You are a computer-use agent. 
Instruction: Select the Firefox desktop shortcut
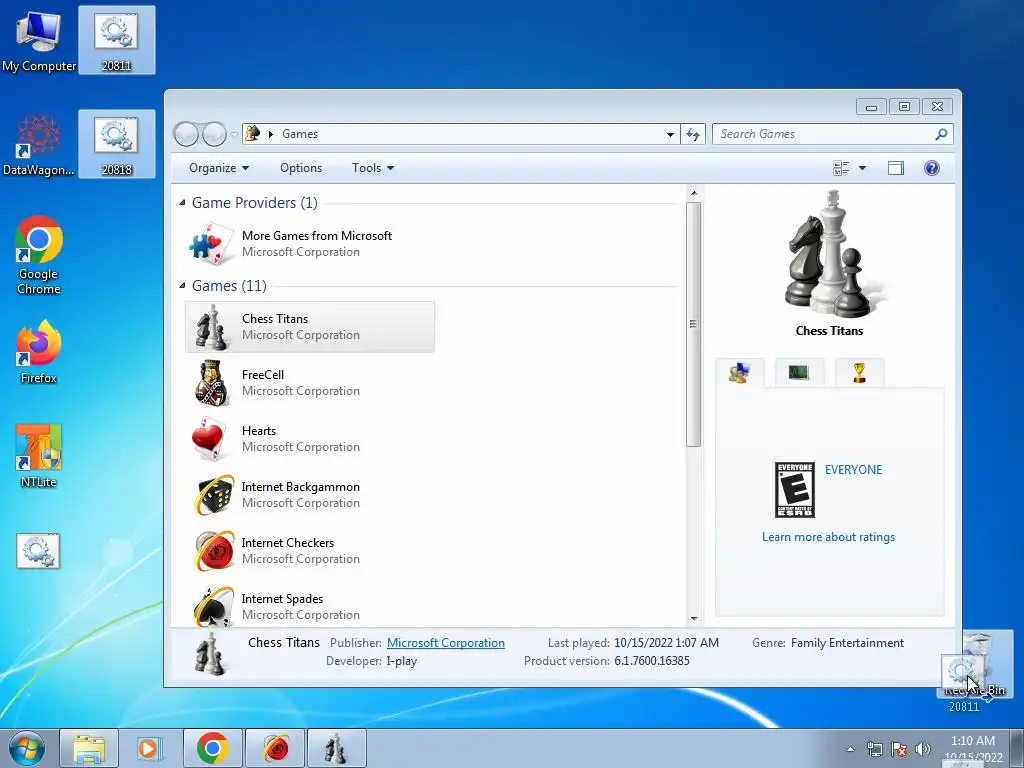point(39,351)
